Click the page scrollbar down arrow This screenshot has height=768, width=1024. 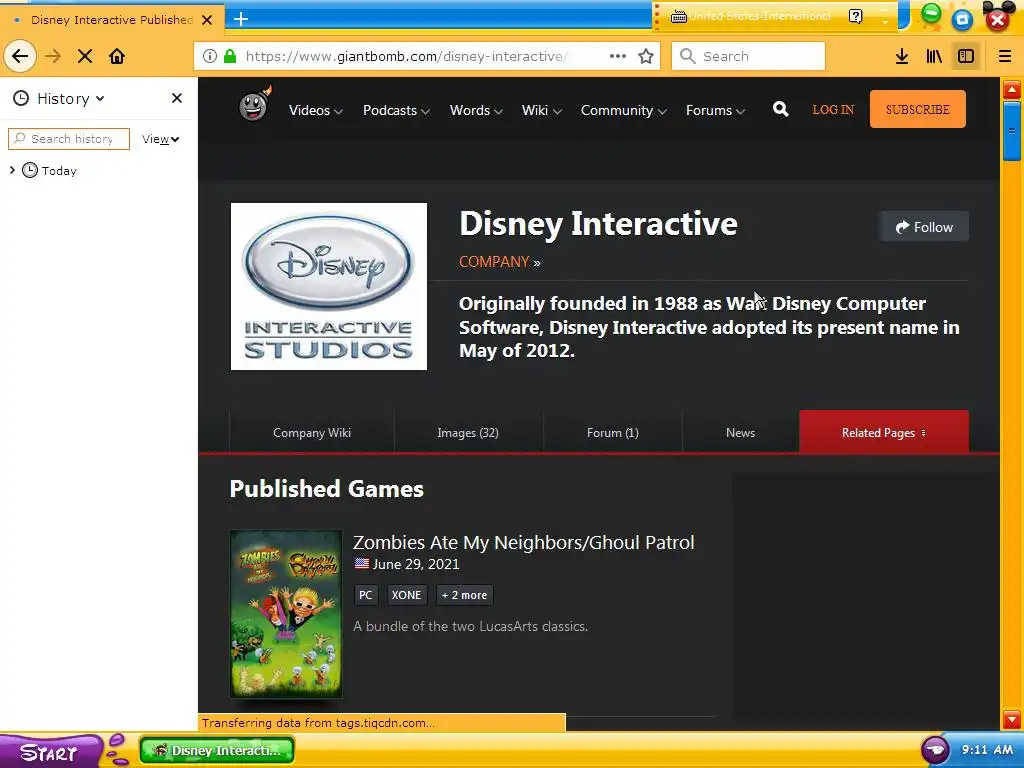pos(1012,720)
